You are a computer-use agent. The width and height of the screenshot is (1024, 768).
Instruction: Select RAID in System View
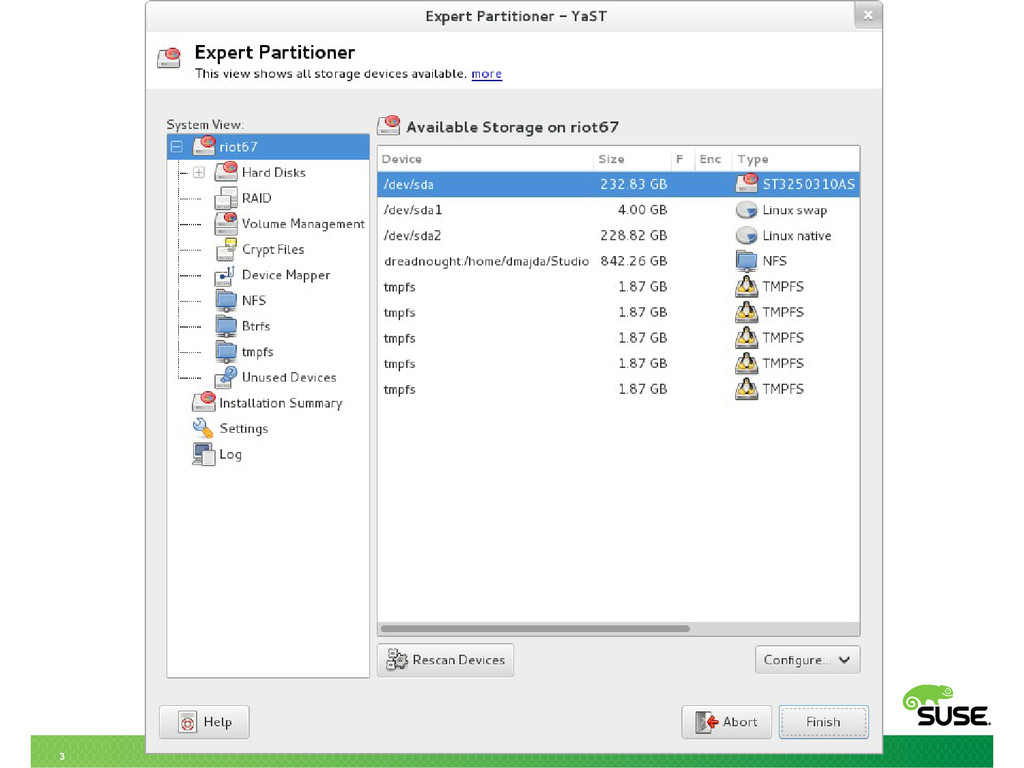pos(257,198)
